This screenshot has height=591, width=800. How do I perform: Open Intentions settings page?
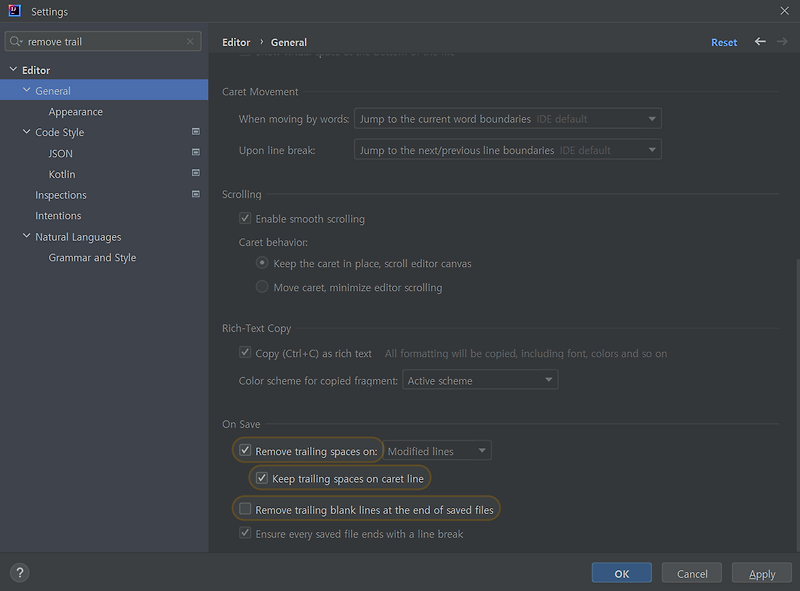[x=58, y=216]
